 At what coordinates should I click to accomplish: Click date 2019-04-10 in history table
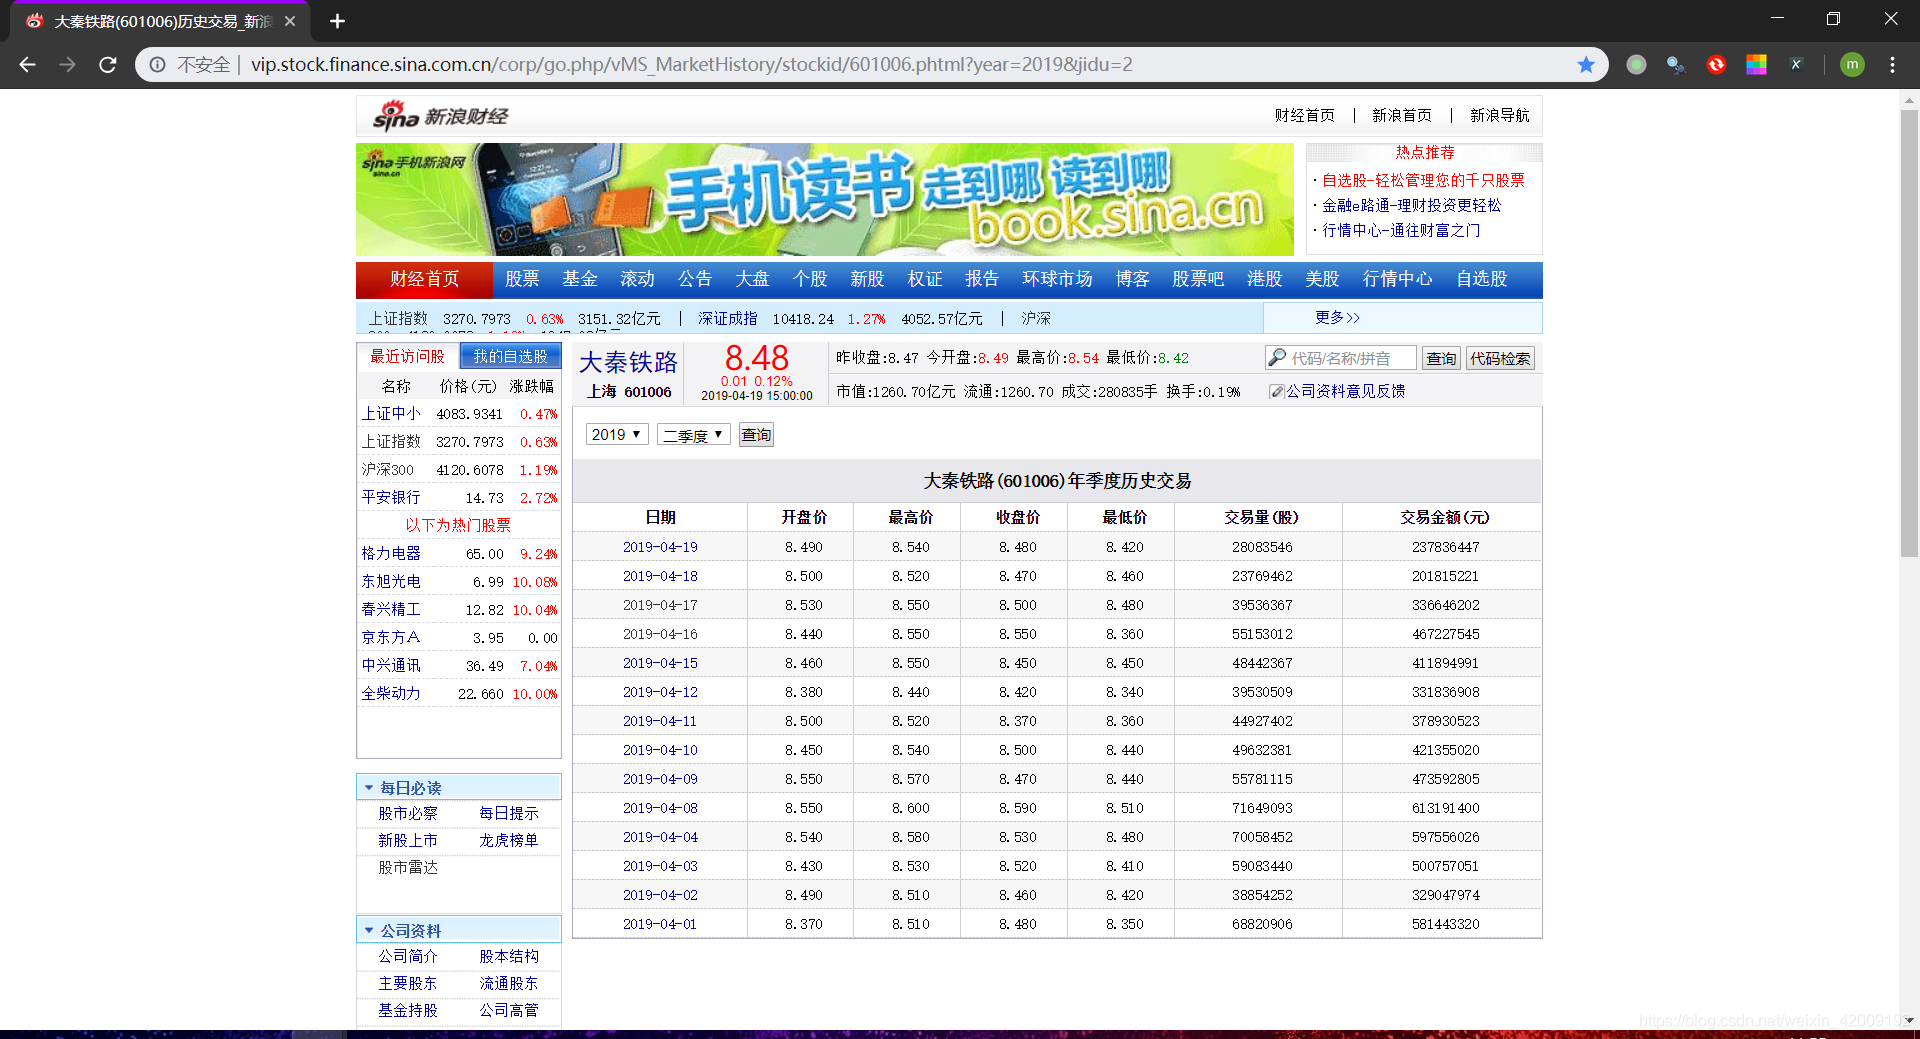coord(660,750)
